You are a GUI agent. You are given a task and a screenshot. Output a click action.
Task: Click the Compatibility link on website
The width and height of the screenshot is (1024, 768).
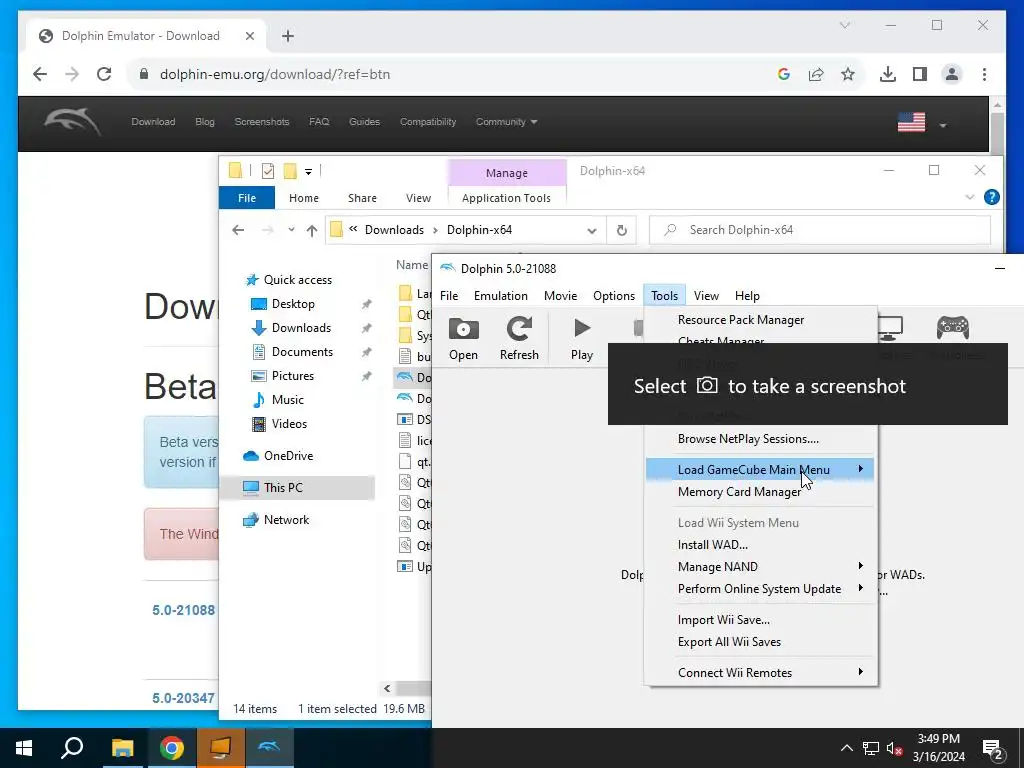coord(428,121)
